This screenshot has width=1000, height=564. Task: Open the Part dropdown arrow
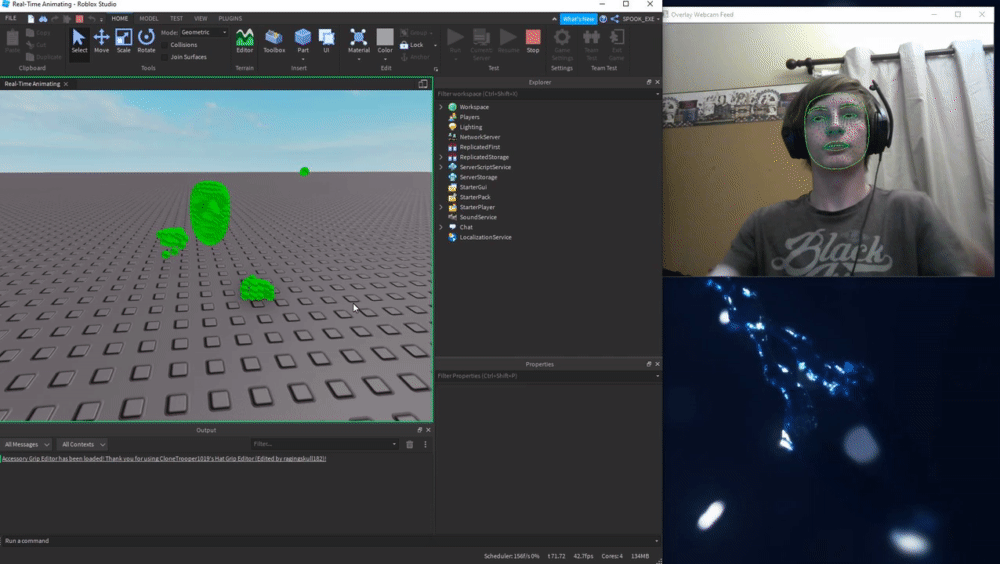tap(303, 59)
